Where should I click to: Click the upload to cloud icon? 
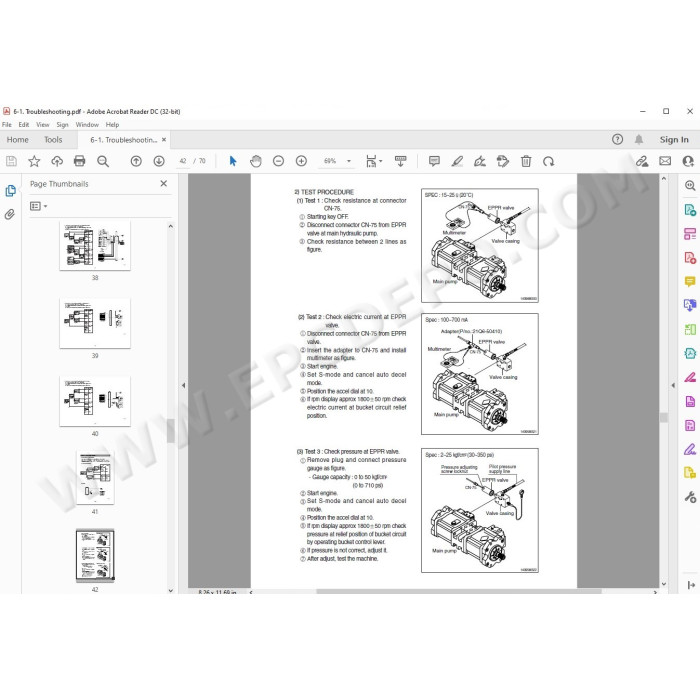click(57, 161)
